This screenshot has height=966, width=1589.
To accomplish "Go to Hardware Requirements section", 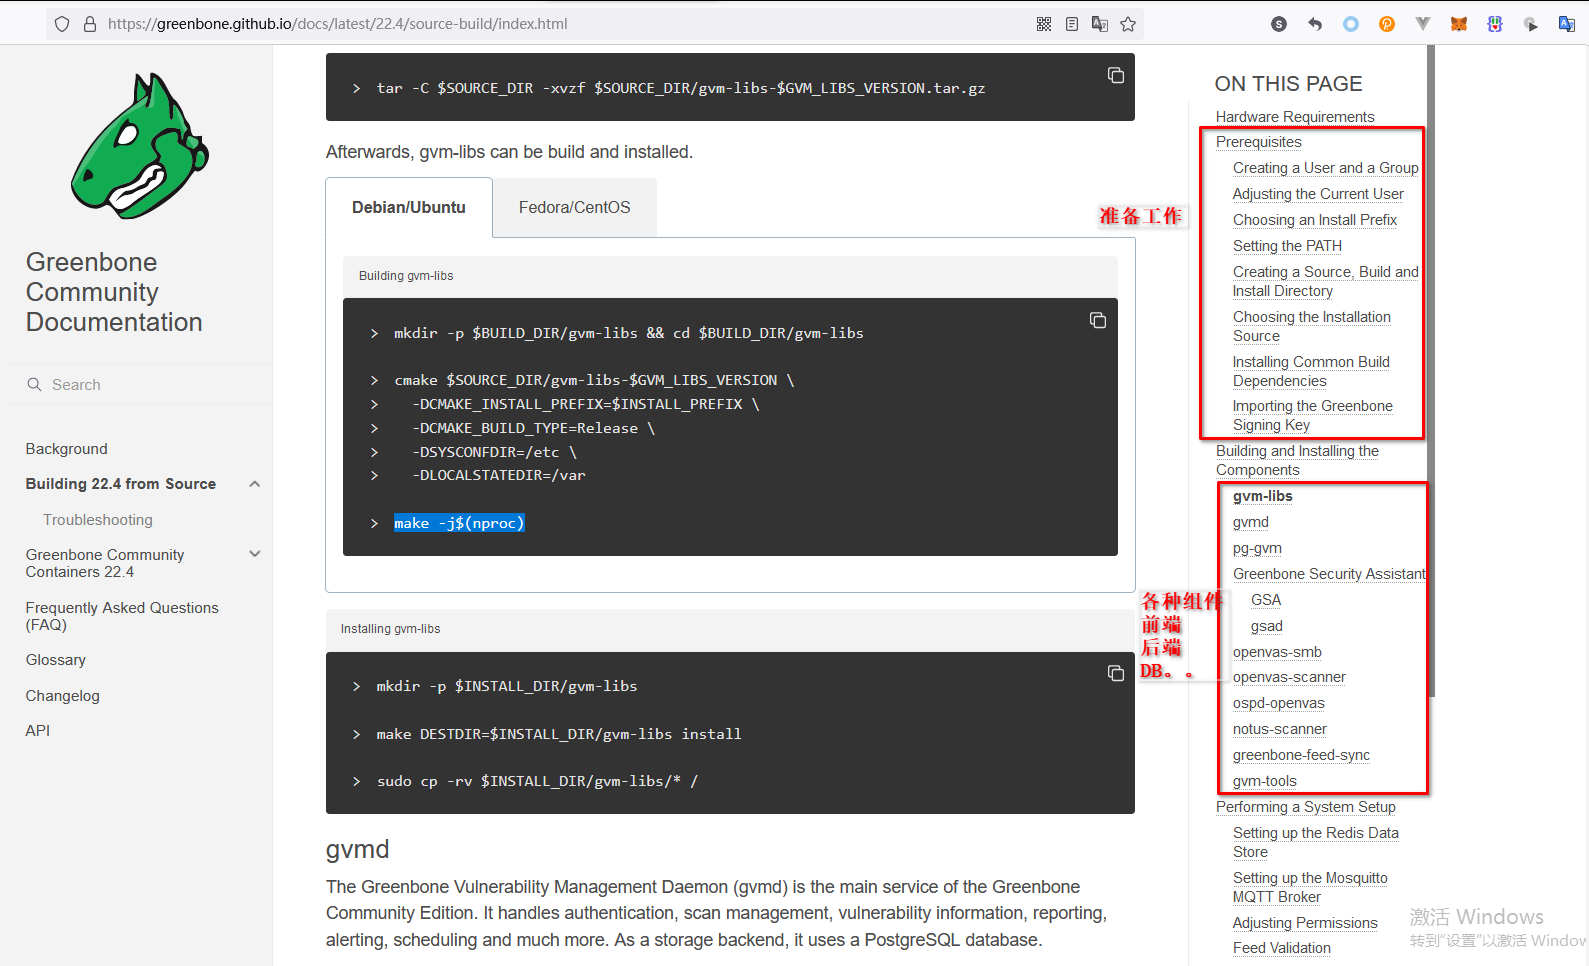I will click(1294, 117).
